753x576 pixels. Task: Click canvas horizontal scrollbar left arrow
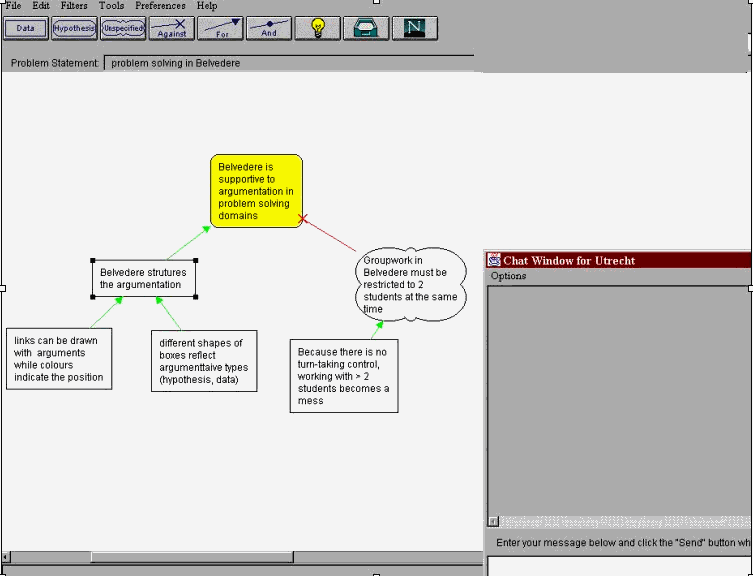6,557
